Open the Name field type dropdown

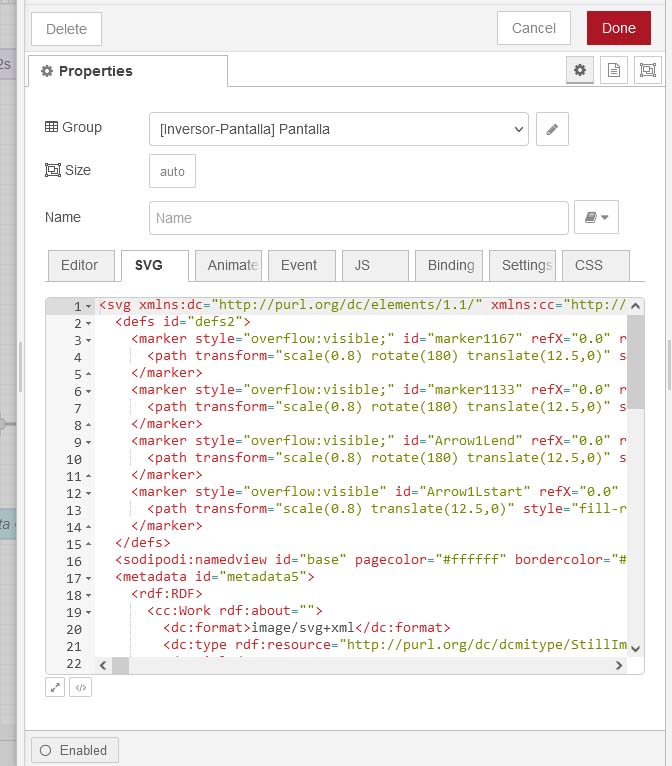click(x=596, y=217)
